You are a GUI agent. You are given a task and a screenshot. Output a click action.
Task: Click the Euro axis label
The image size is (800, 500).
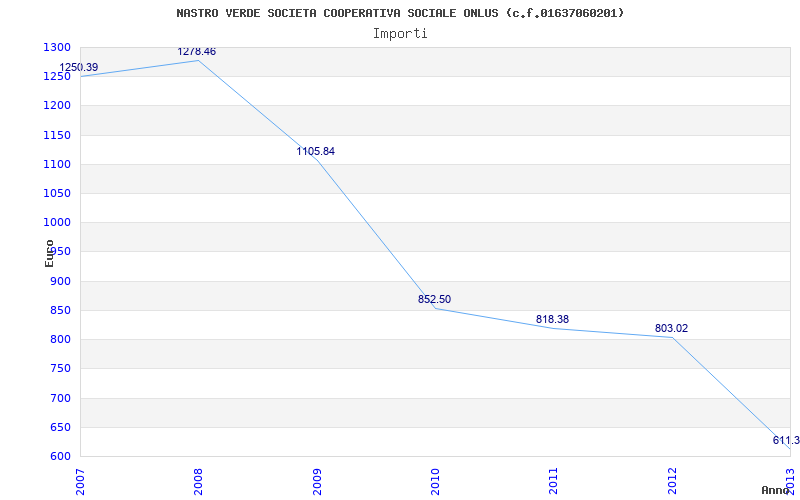49,253
